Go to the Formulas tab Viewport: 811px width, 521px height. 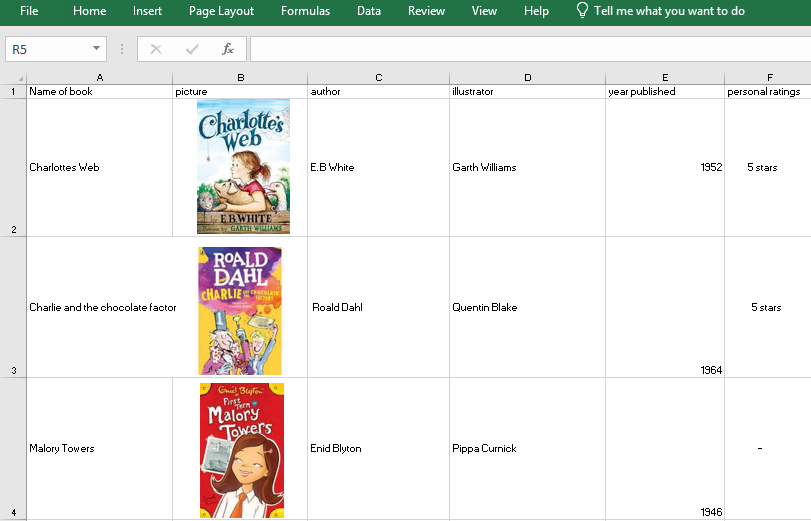pyautogui.click(x=305, y=11)
